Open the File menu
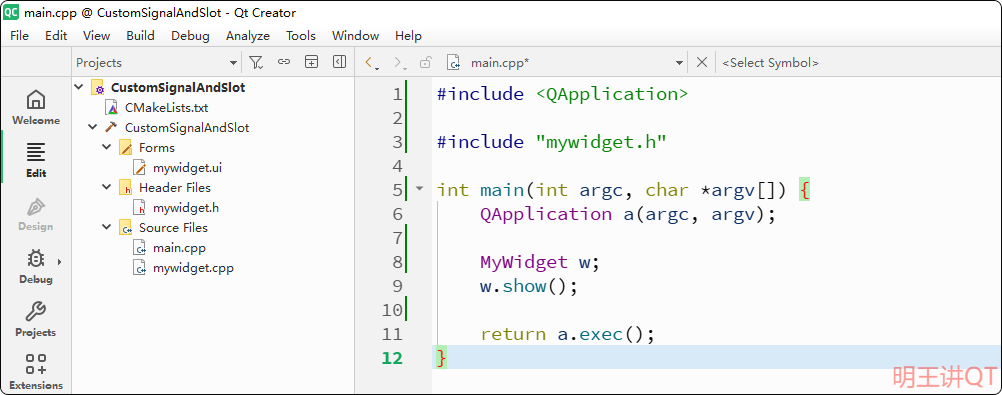Screen dimensions: 1002x395 tap(20, 36)
